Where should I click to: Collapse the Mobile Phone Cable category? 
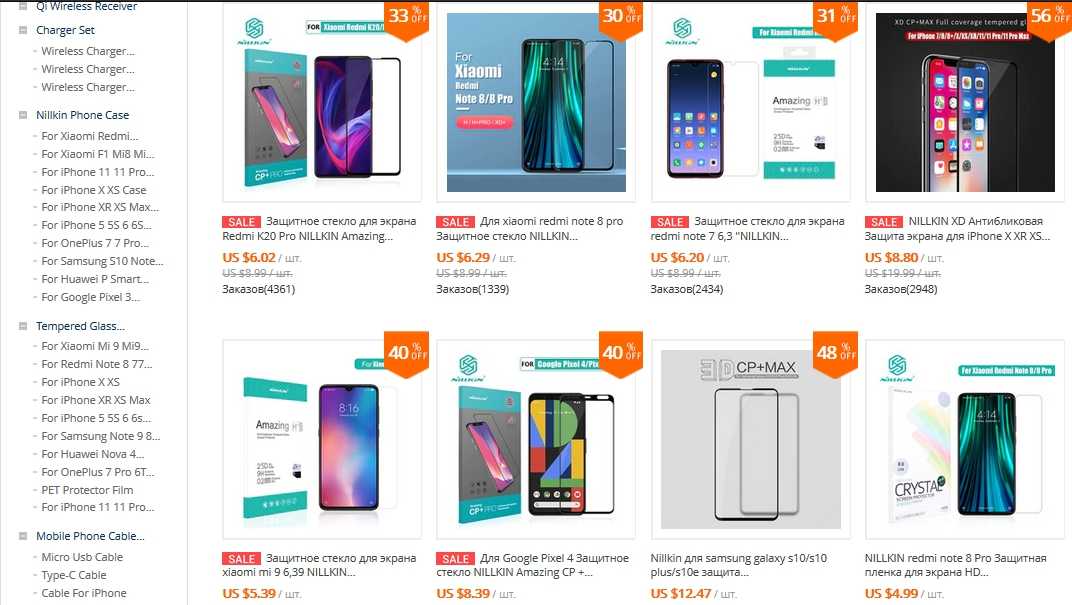click(x=23, y=536)
